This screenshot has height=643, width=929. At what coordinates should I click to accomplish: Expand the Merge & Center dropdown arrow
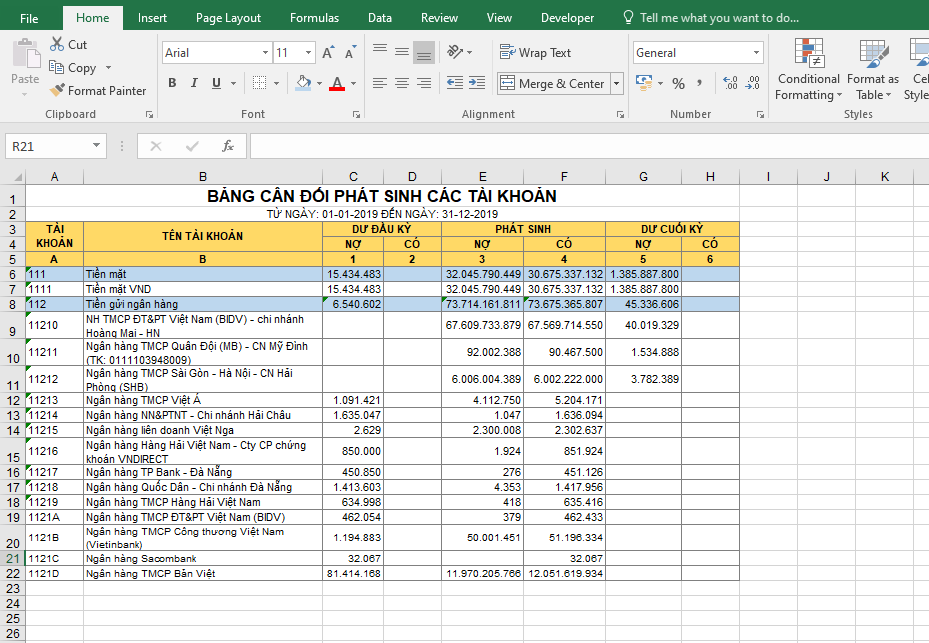coord(616,84)
